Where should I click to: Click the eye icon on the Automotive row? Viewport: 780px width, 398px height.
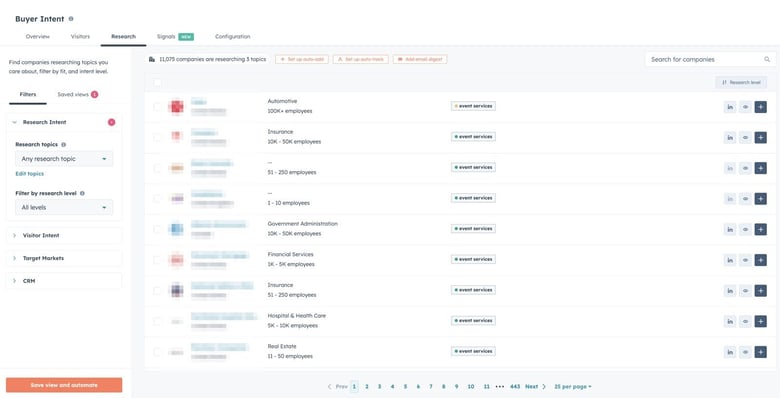[x=745, y=107]
